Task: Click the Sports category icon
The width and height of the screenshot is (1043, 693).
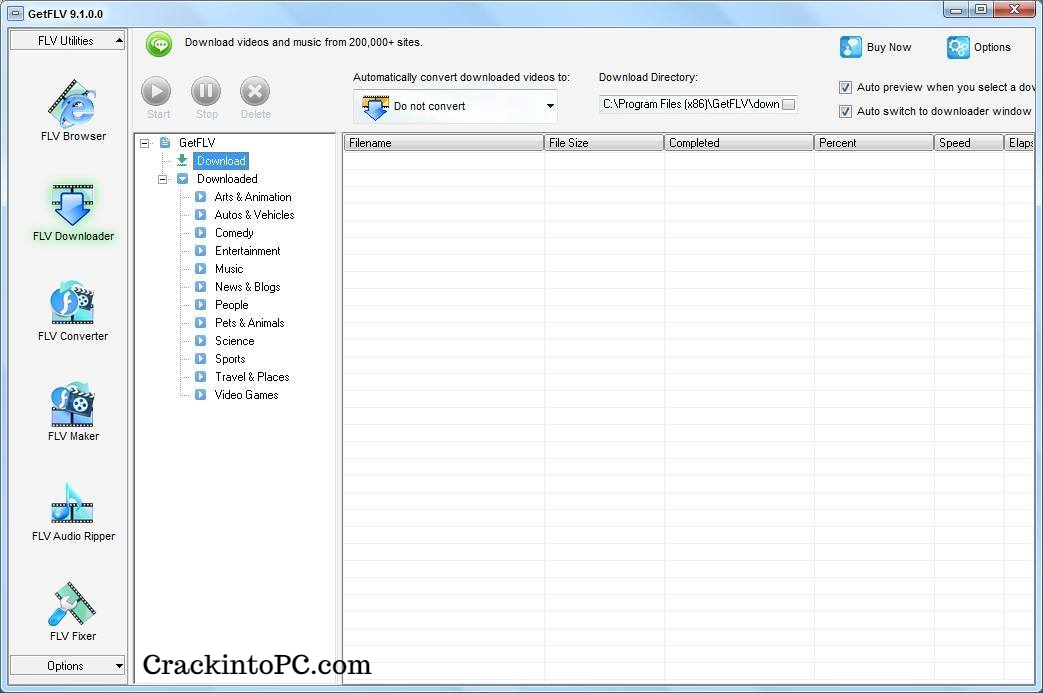Action: [200, 358]
